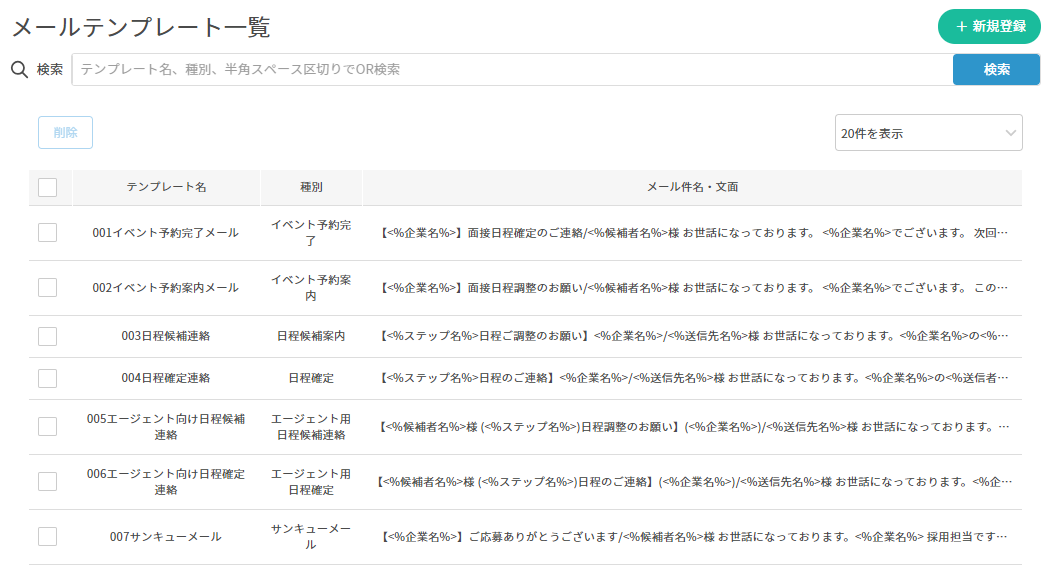Click the 新規登録 button
1057x575 pixels.
(988, 27)
